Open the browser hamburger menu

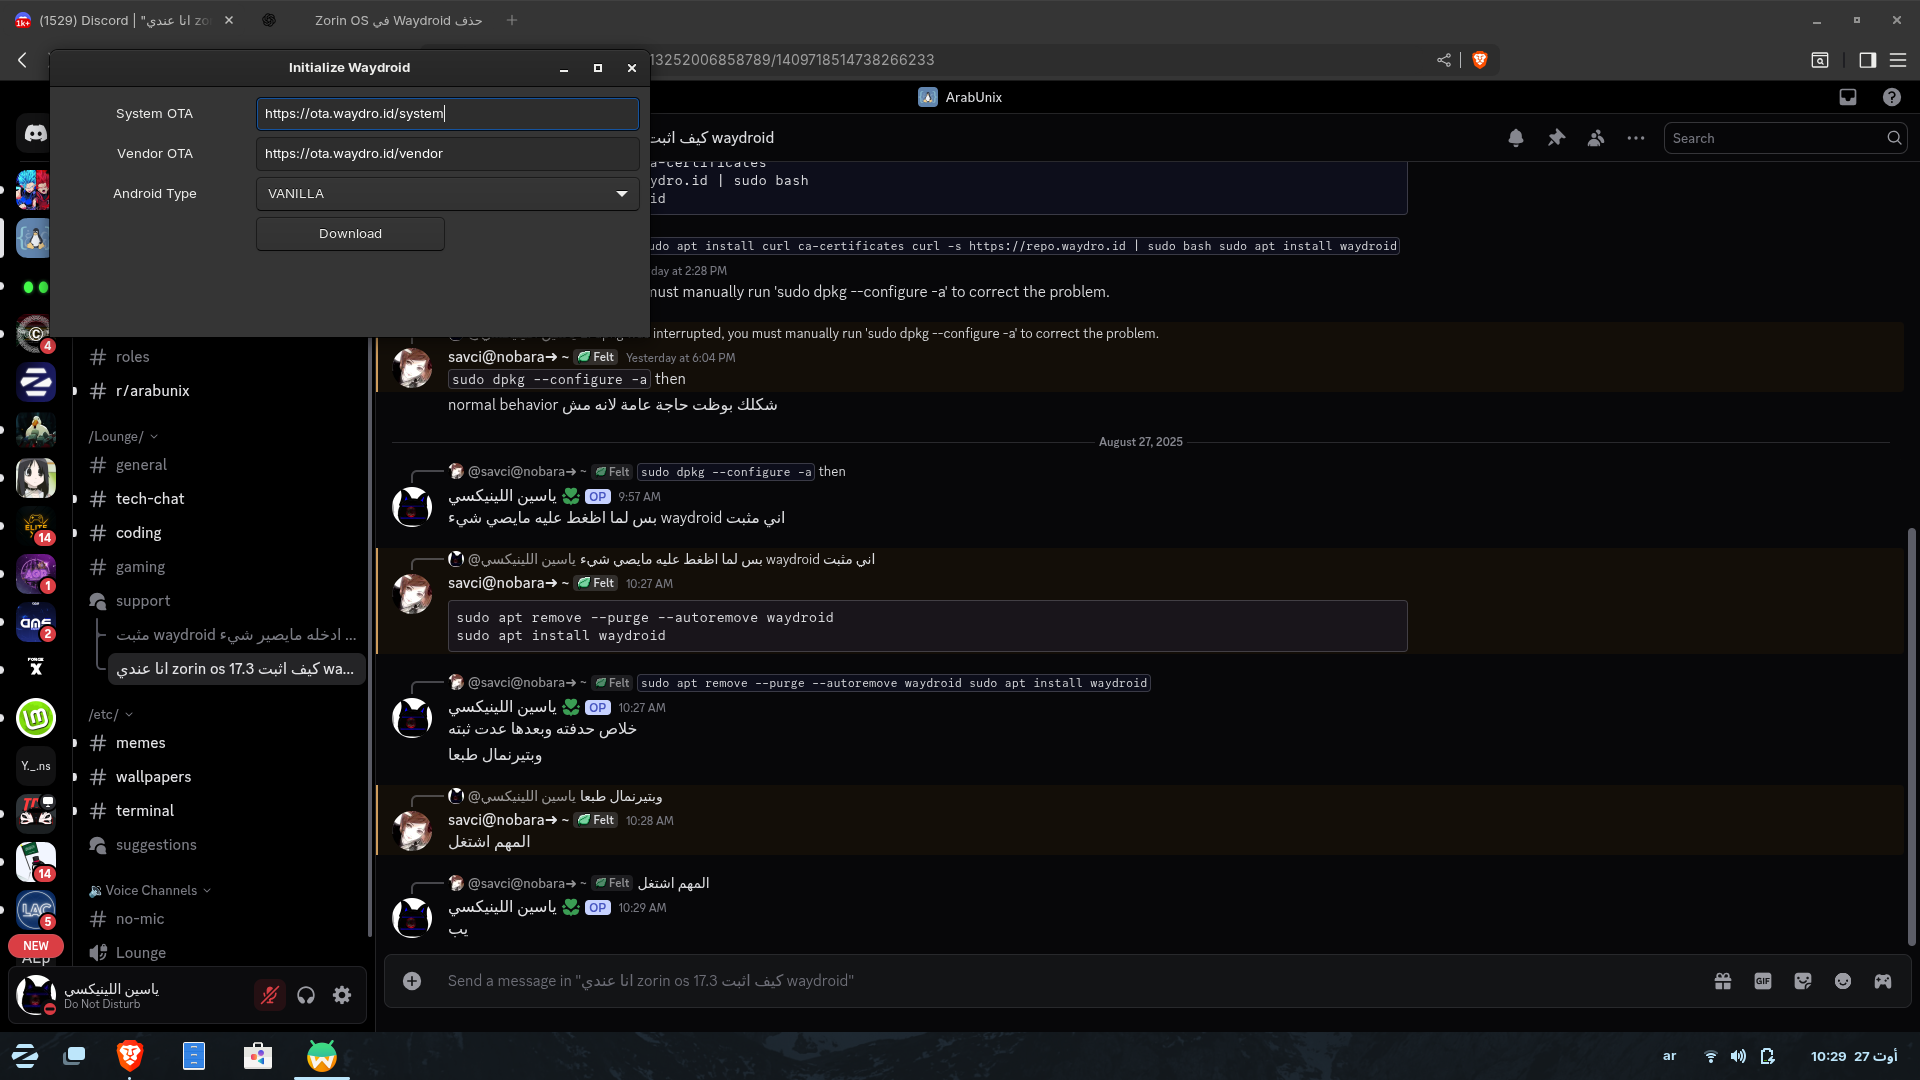point(1898,60)
